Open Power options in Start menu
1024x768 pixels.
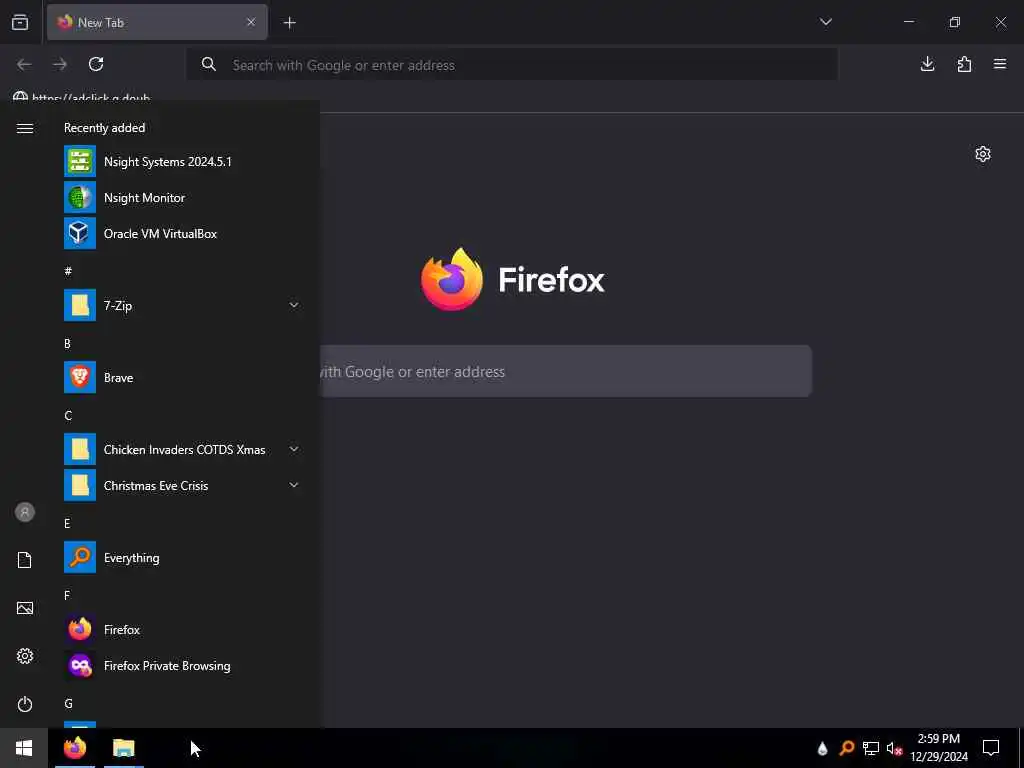(x=25, y=704)
